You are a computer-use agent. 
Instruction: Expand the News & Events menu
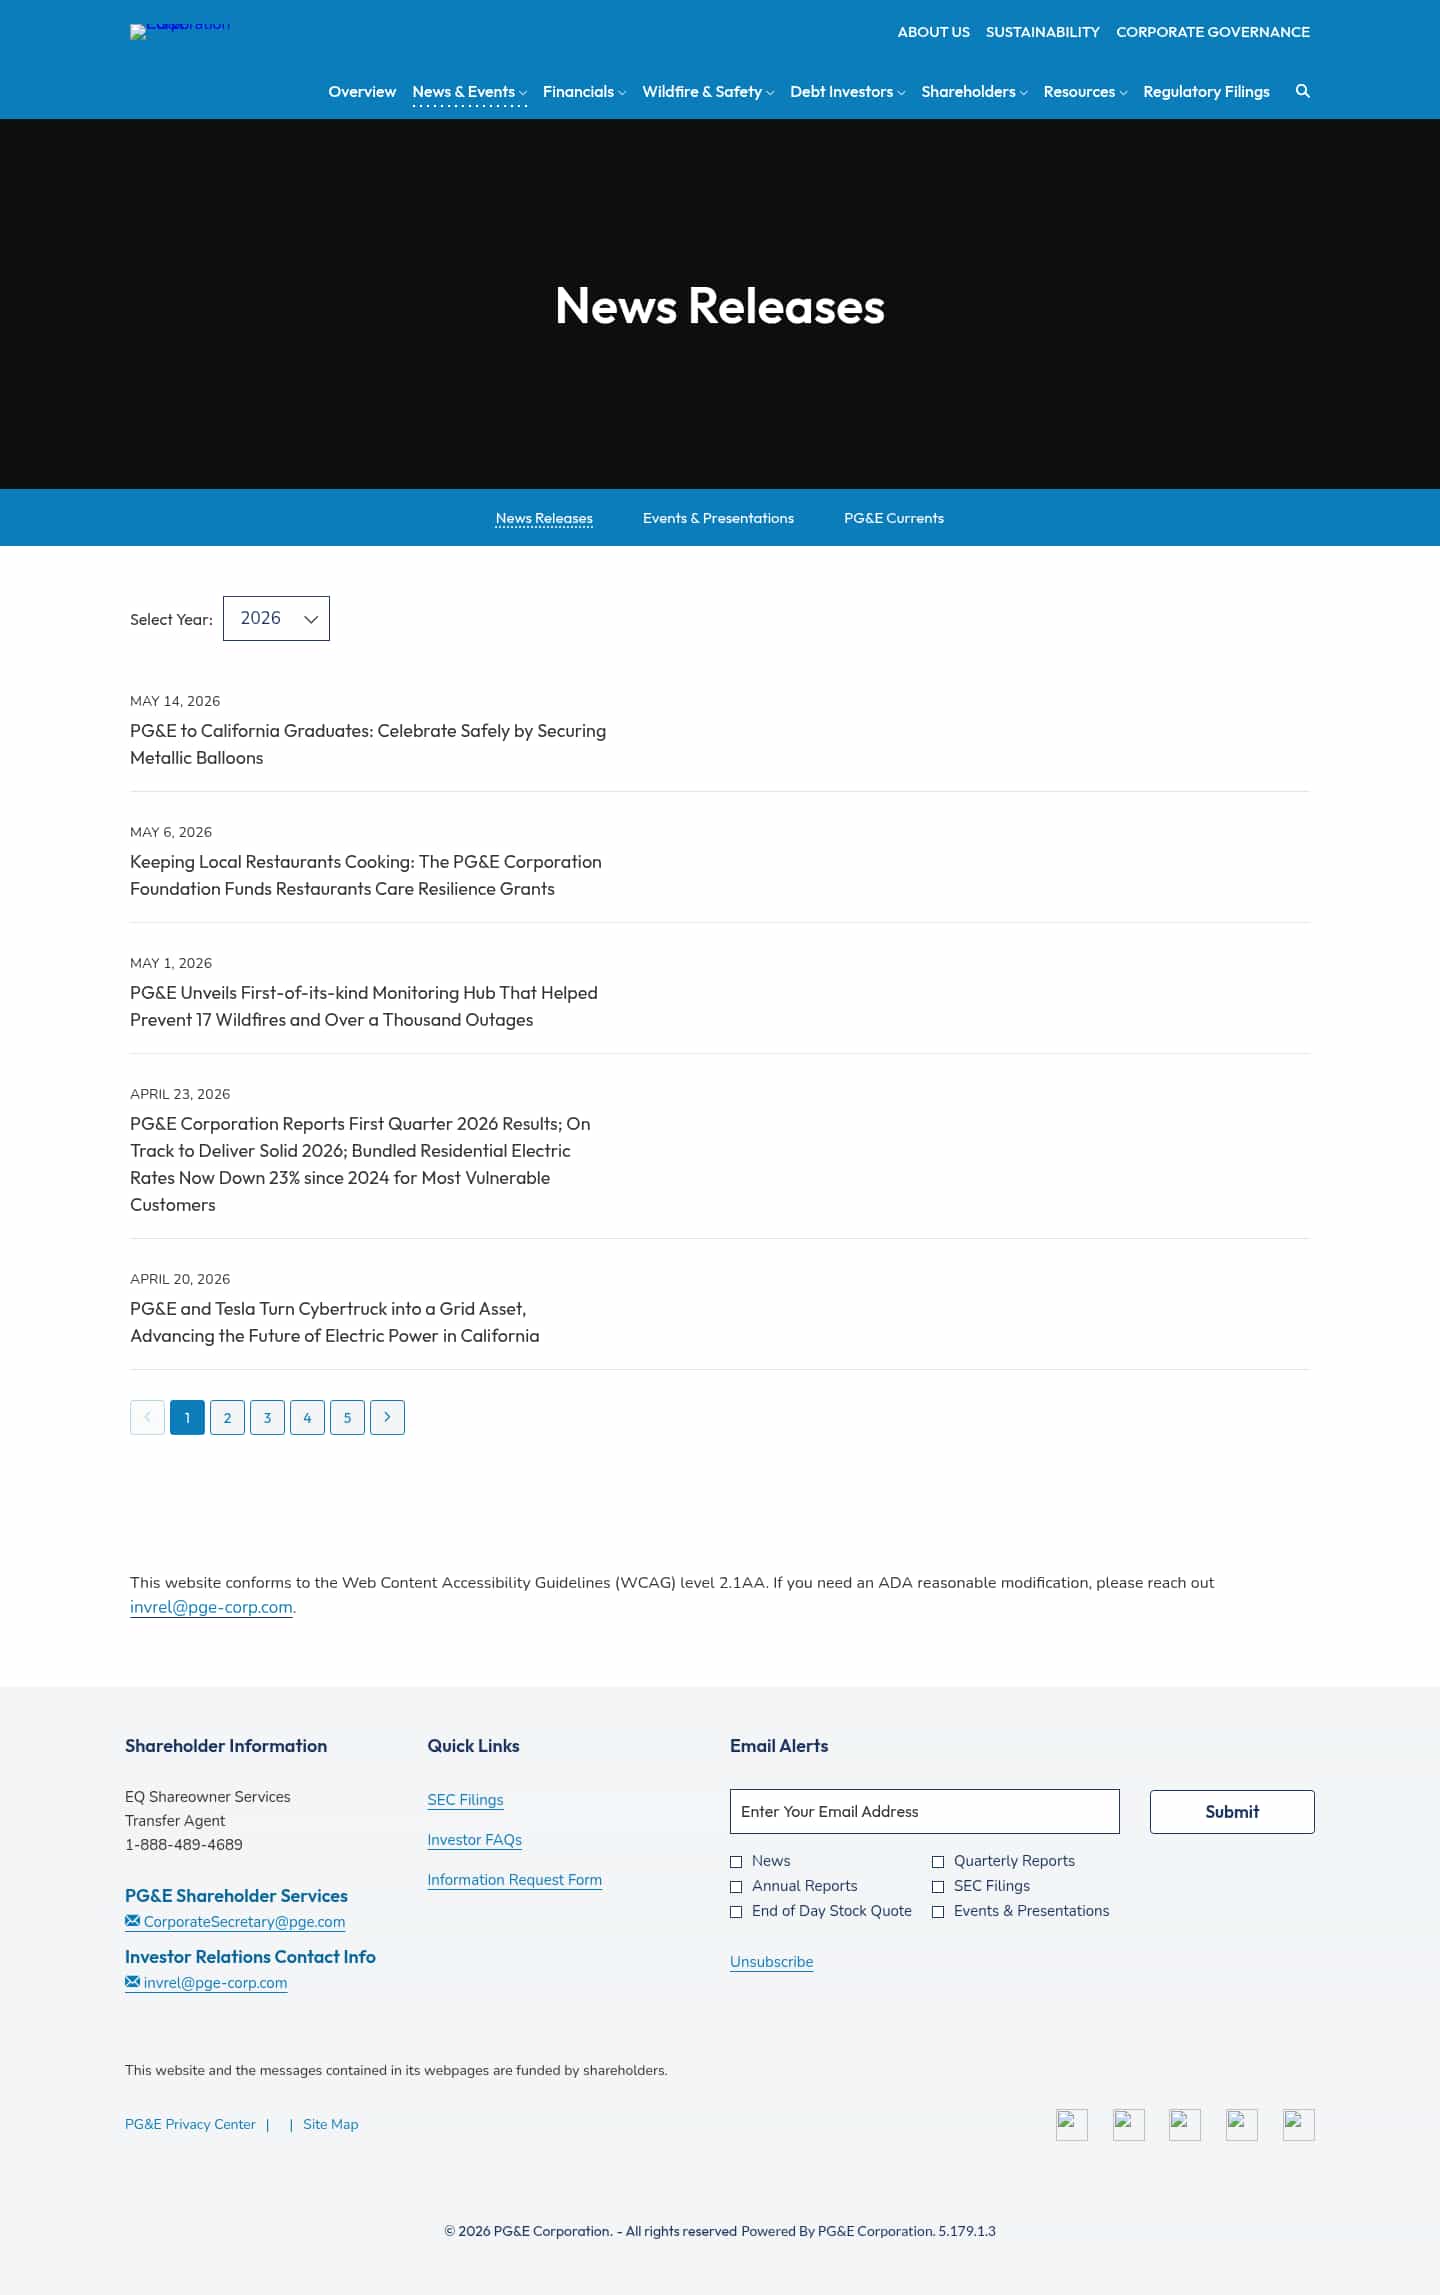(x=469, y=92)
